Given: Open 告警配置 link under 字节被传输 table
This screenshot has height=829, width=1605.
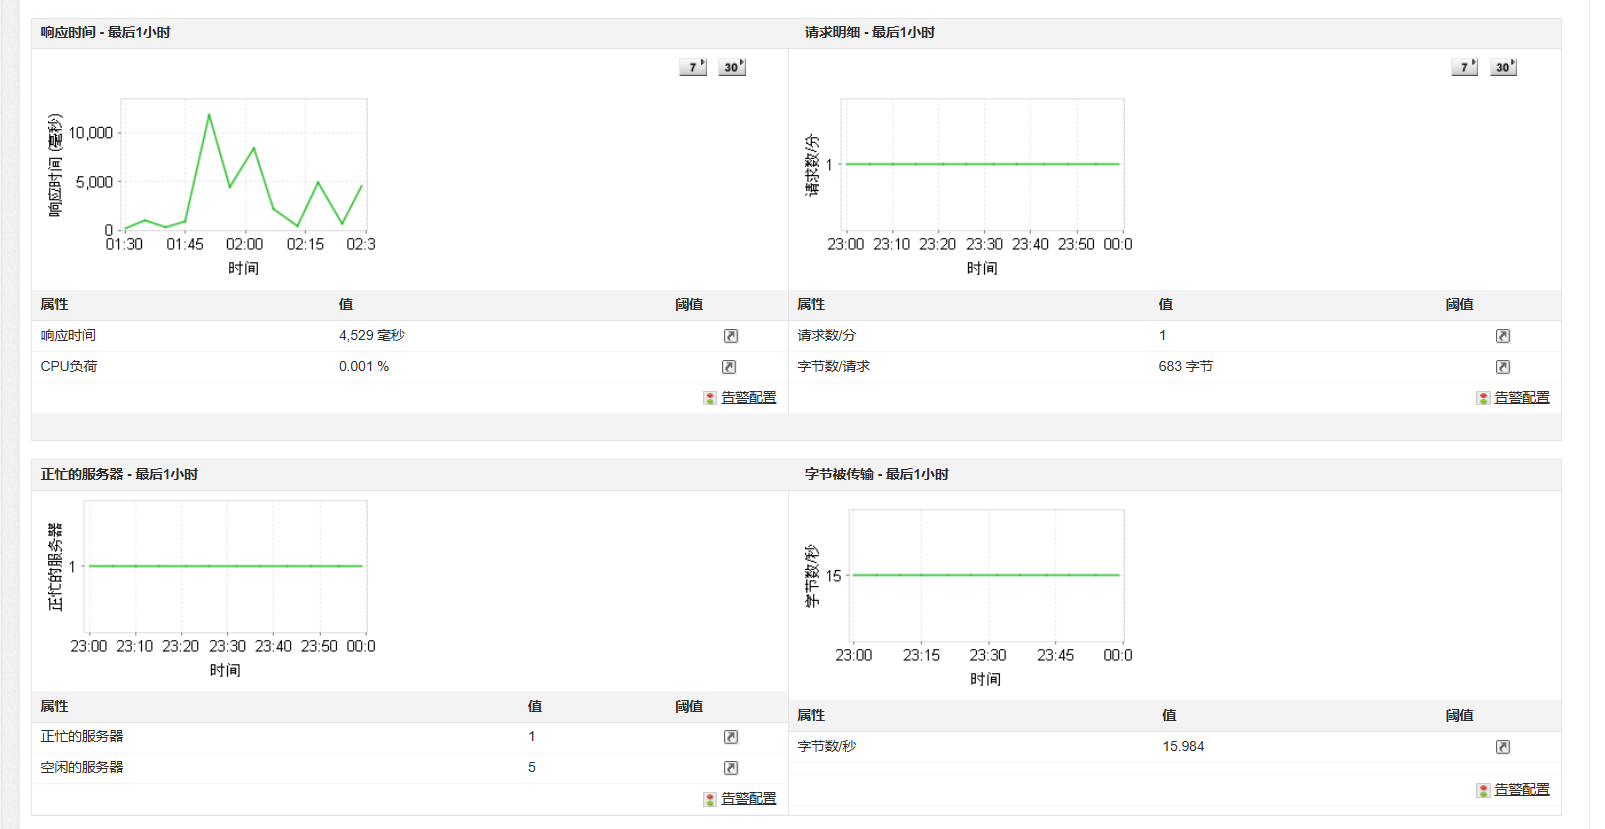Looking at the screenshot, I should (x=1522, y=789).
